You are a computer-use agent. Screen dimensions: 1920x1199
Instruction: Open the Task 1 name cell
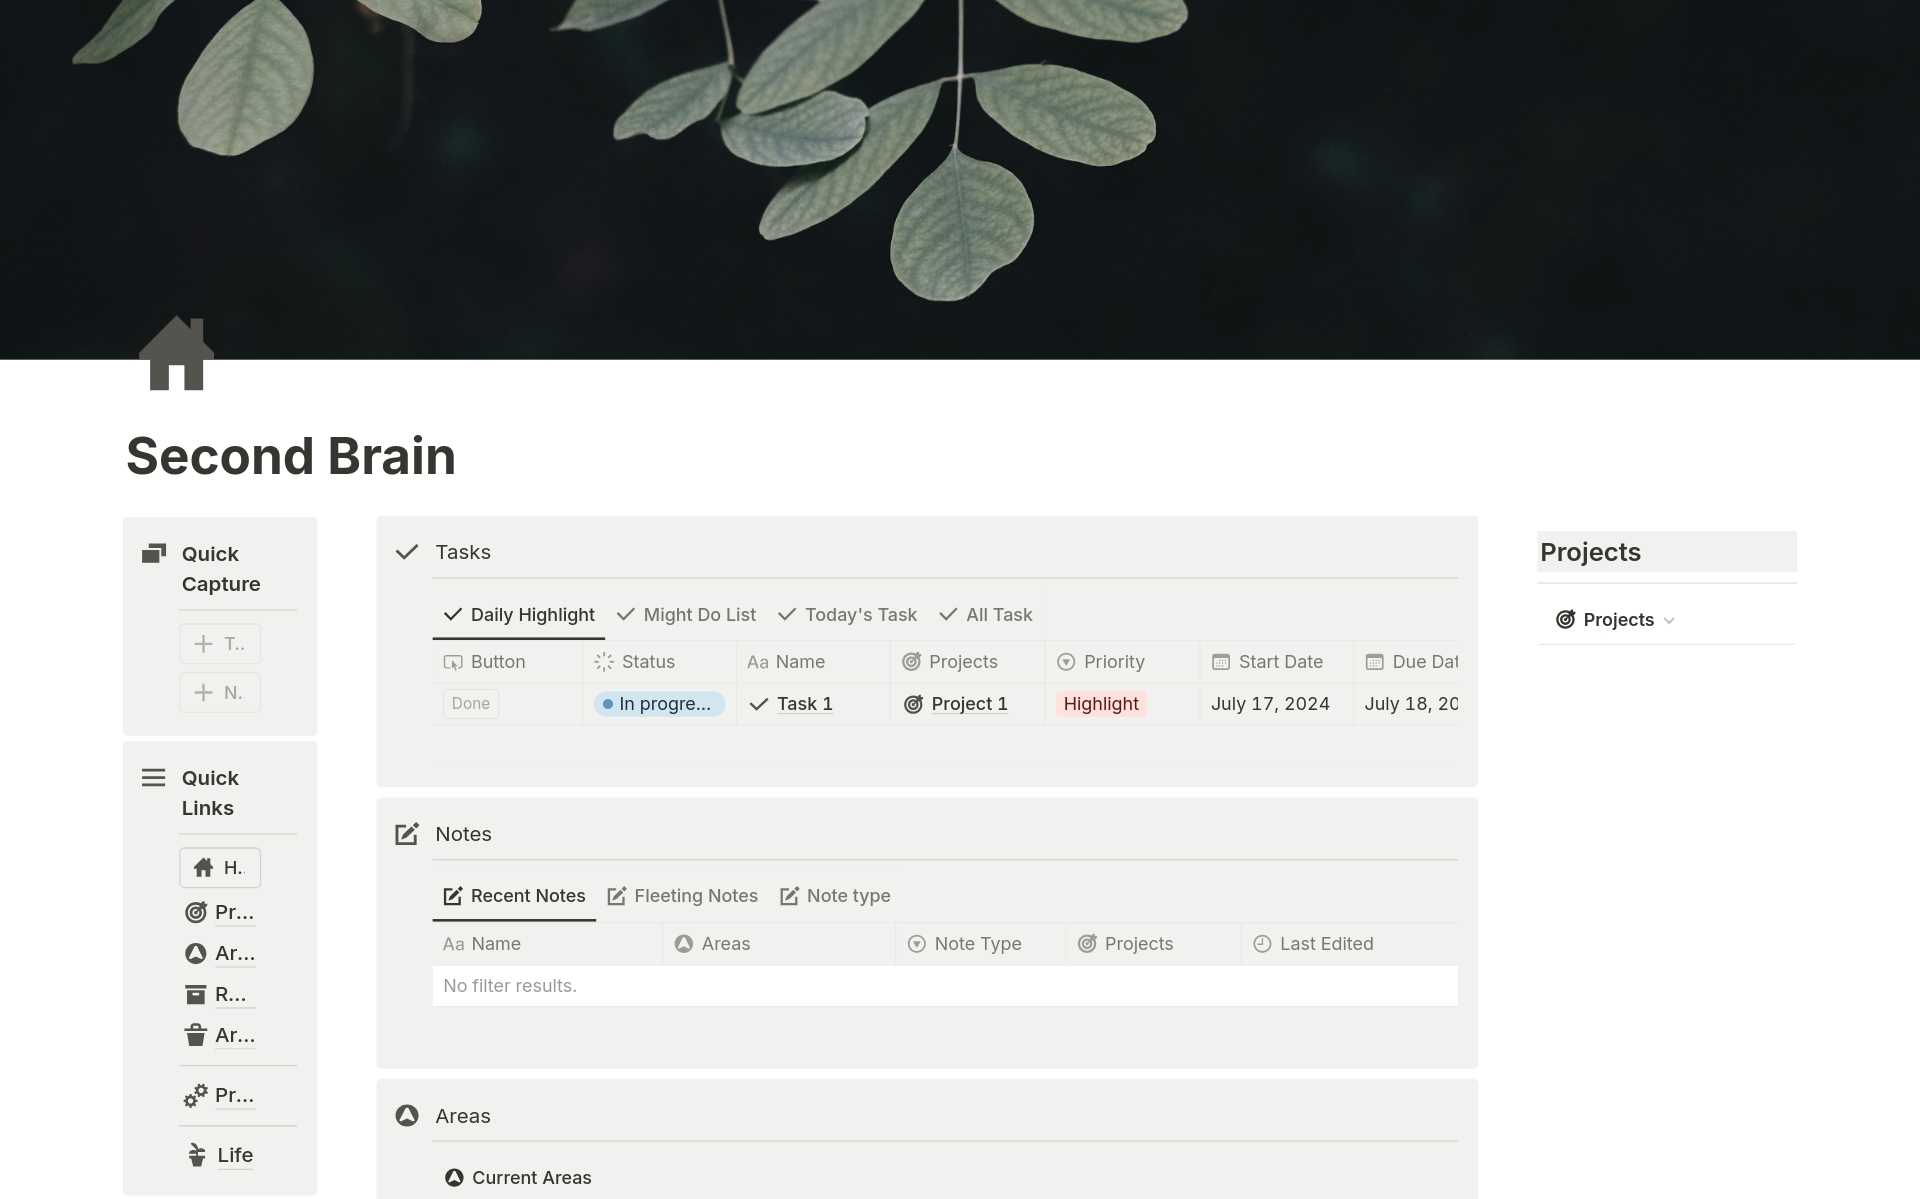(804, 704)
